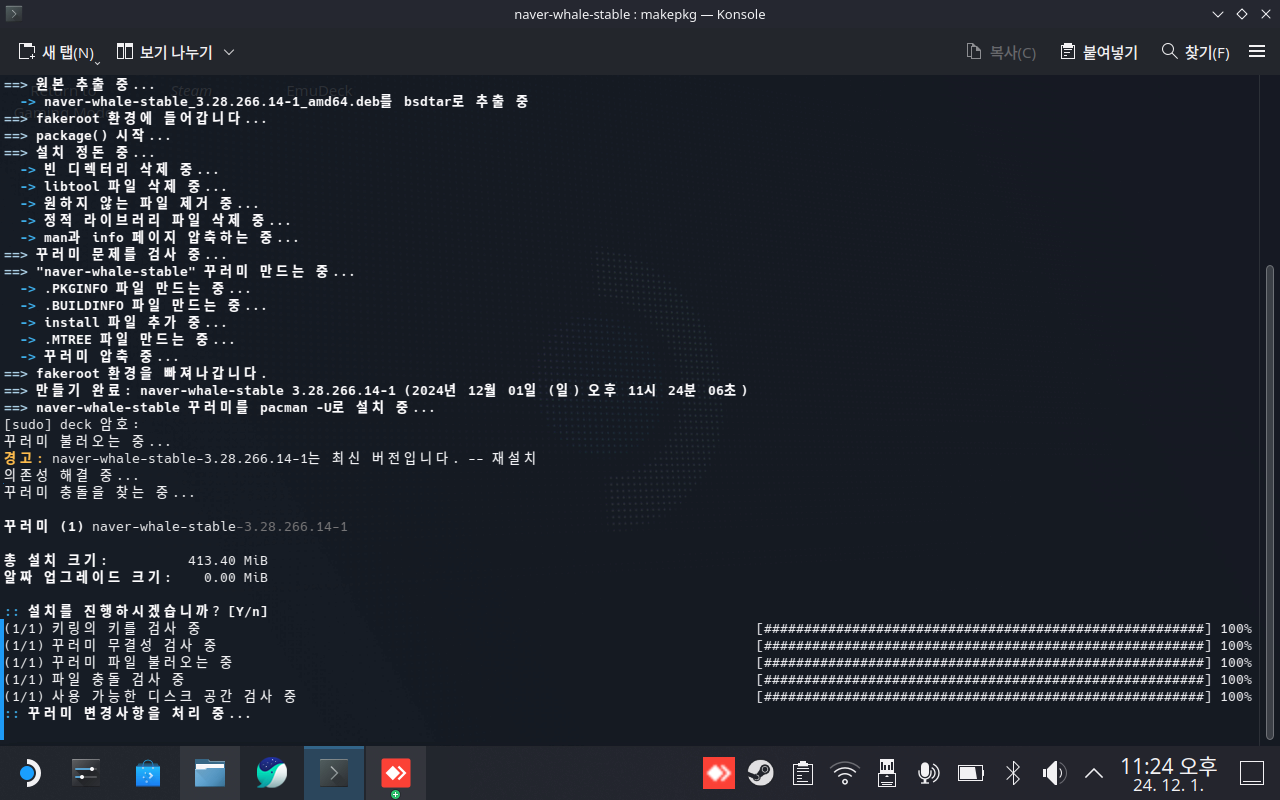Screen dimensions: 1280x800
Task: Open the AnyDesk app in the task manager
Action: point(396,773)
